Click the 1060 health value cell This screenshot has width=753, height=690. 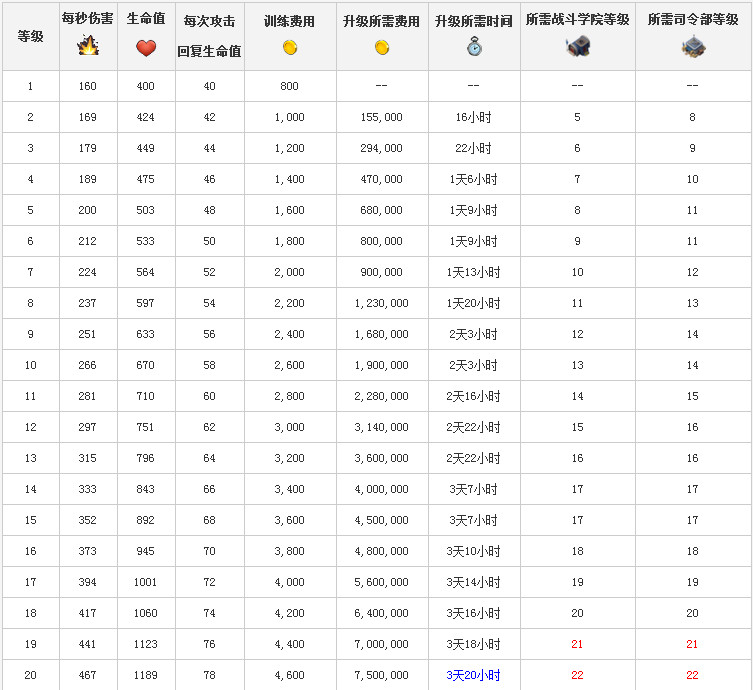click(146, 613)
